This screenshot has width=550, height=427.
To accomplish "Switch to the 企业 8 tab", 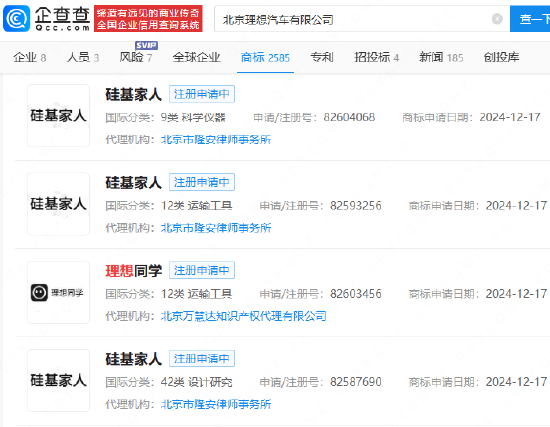I will tap(30, 57).
